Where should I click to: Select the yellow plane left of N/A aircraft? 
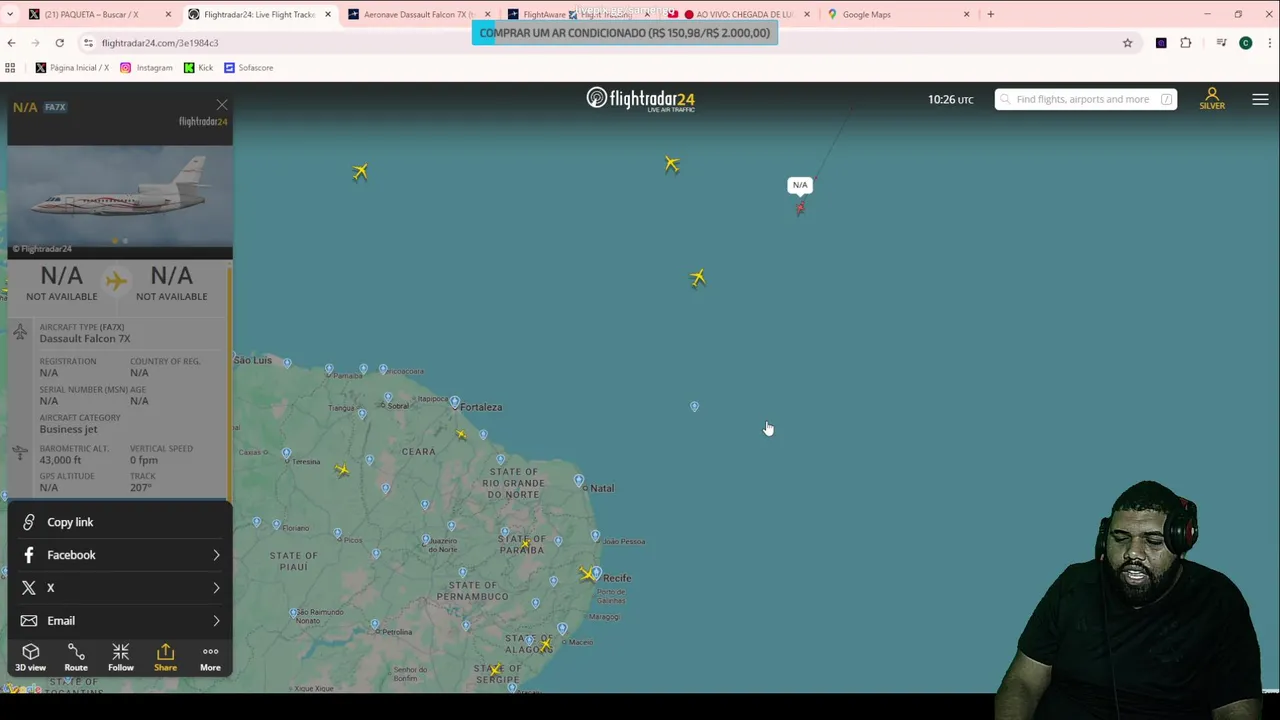pos(672,164)
